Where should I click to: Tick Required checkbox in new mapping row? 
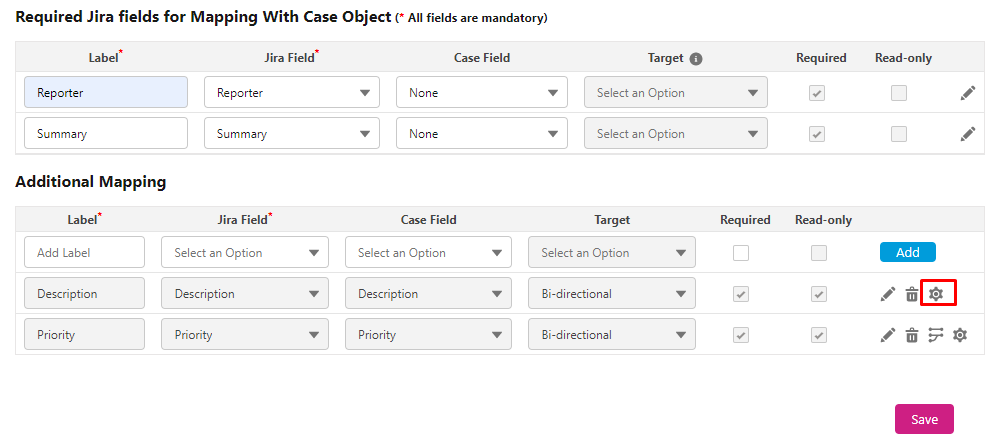tap(741, 253)
